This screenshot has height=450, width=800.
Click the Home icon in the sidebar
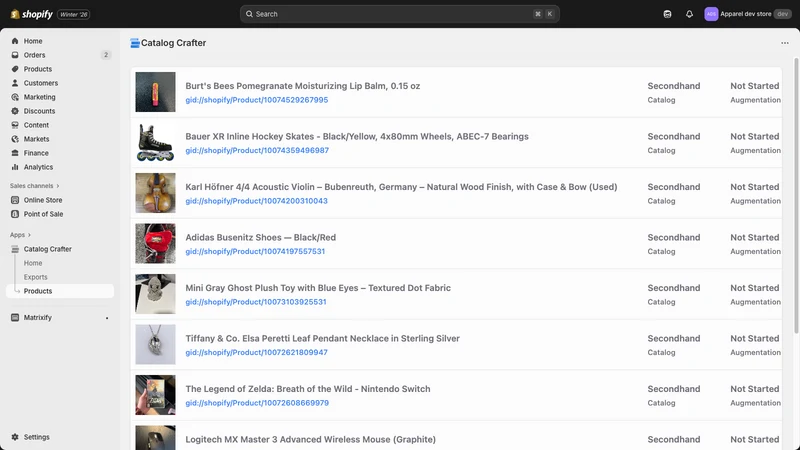click(x=15, y=41)
